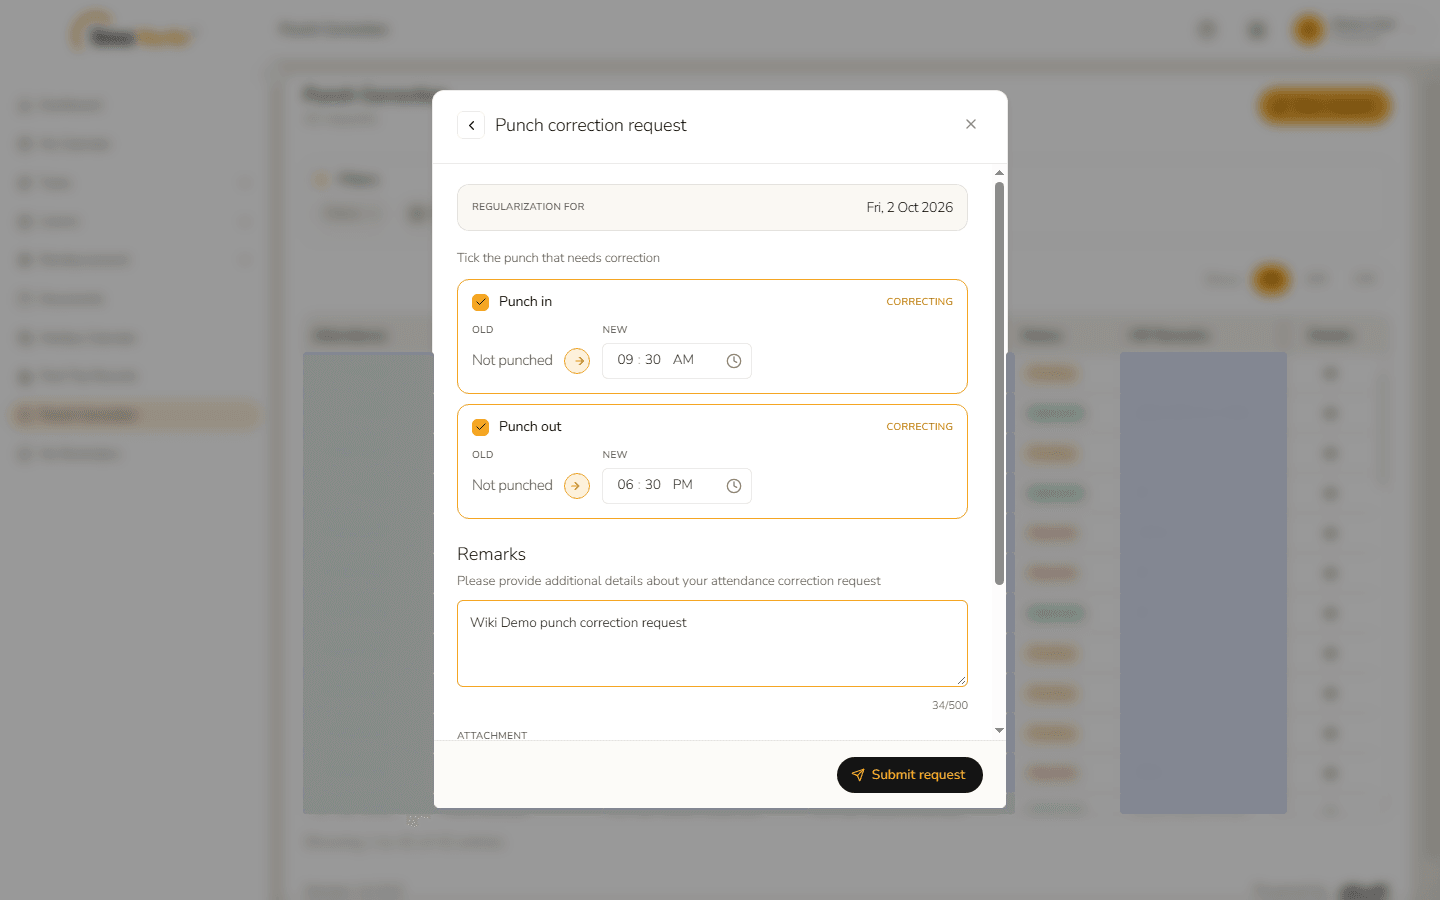Go back using the chevron arrow button
1440x900 pixels.
tap(471, 125)
